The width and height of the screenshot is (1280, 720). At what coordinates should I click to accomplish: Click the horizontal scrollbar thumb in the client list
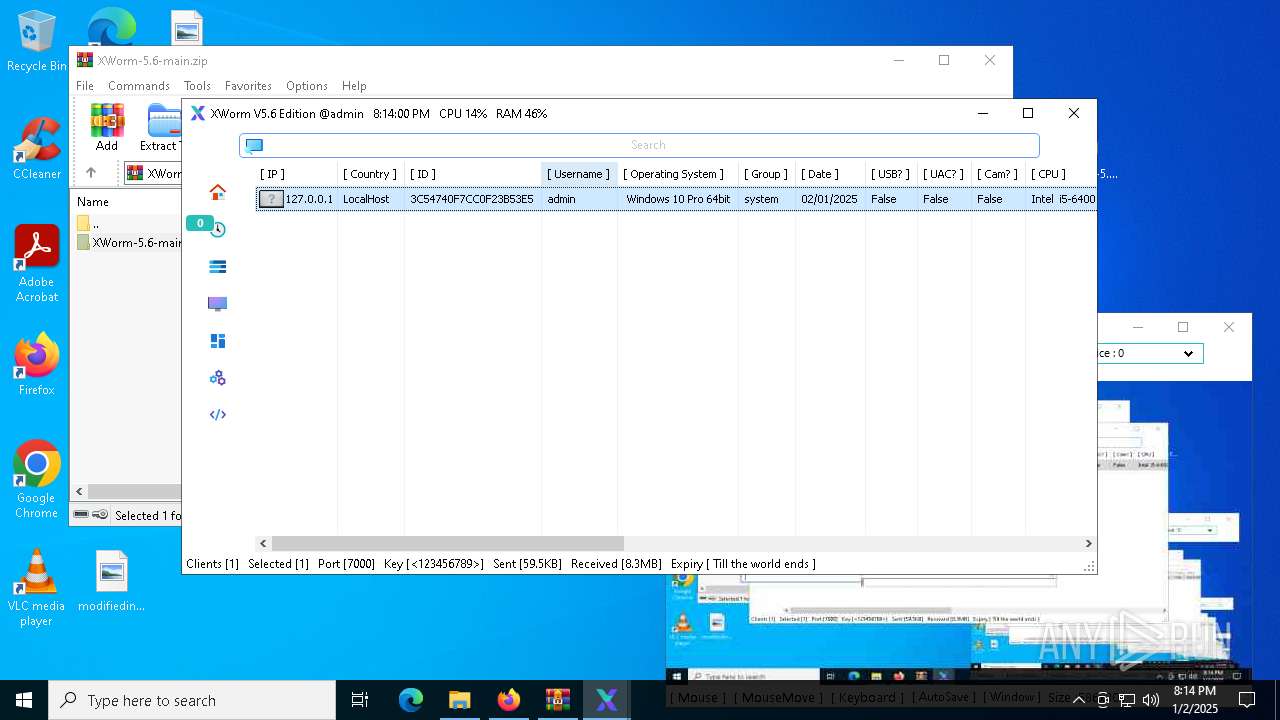447,544
